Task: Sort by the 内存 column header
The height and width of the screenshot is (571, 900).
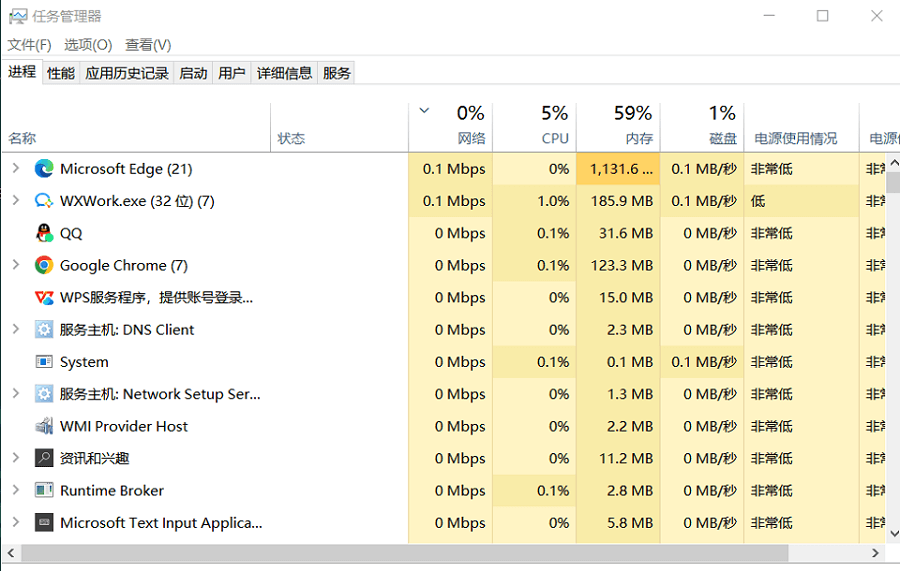Action: click(x=618, y=127)
